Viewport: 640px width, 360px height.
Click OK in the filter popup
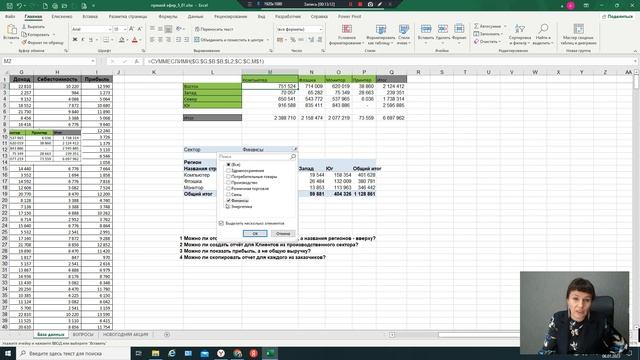tap(255, 233)
